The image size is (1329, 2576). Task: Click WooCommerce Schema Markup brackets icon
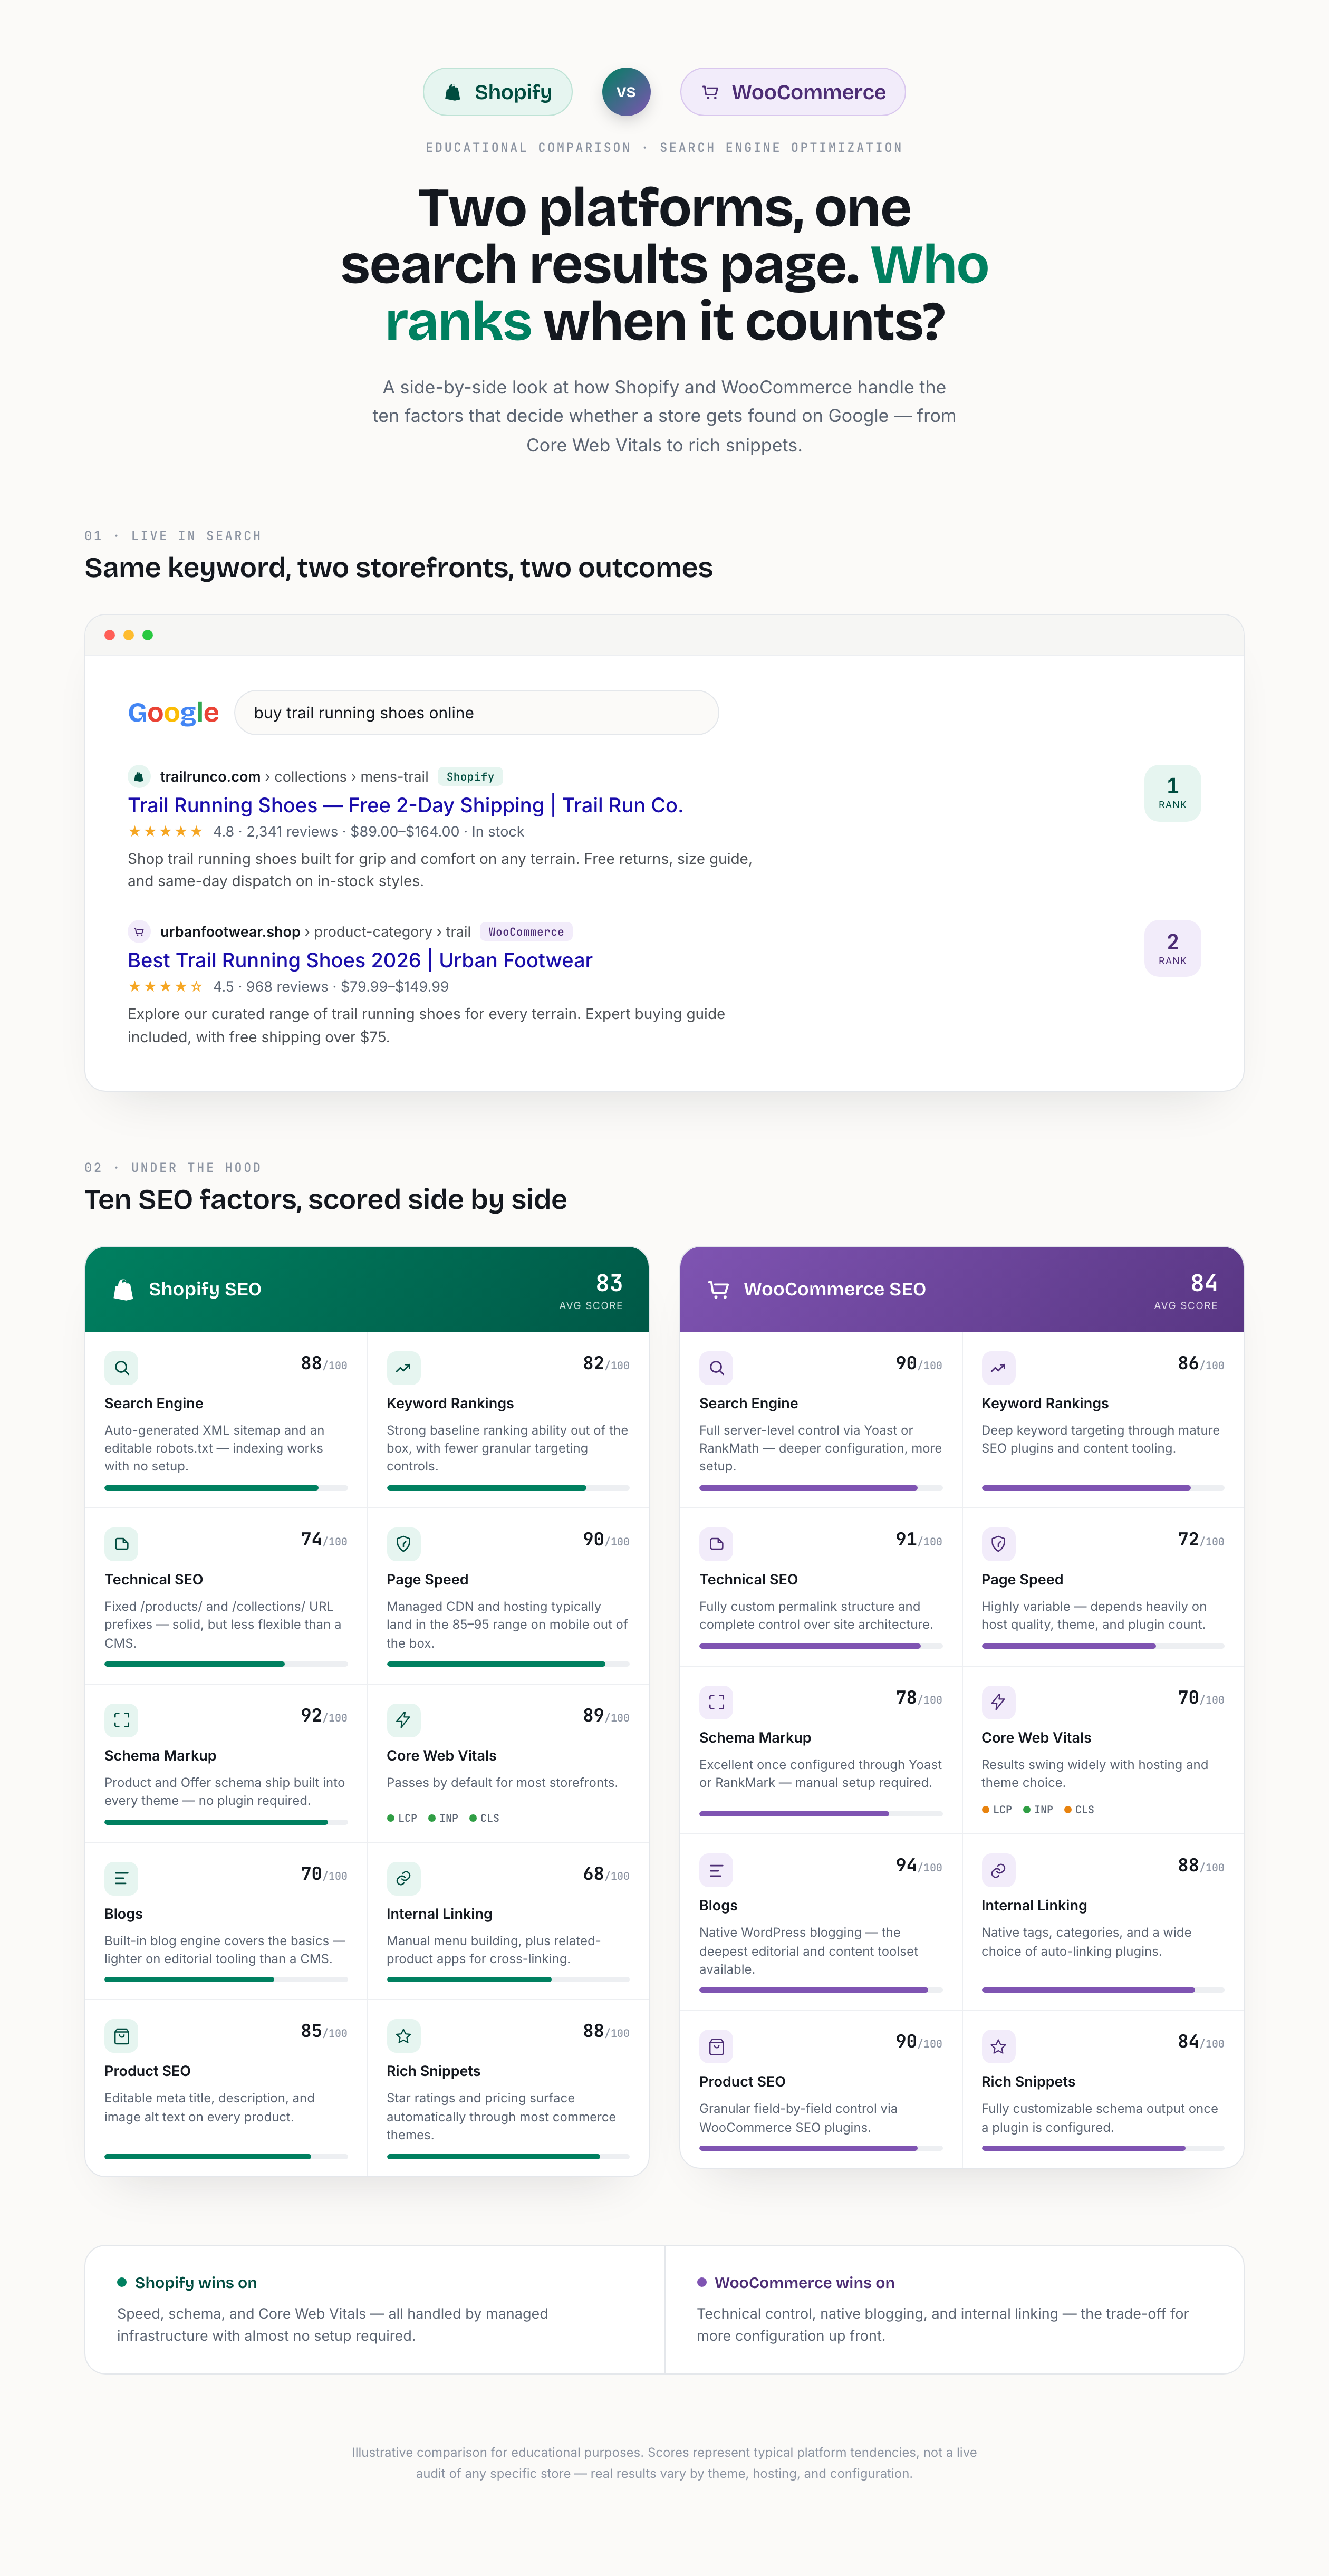point(716,1702)
